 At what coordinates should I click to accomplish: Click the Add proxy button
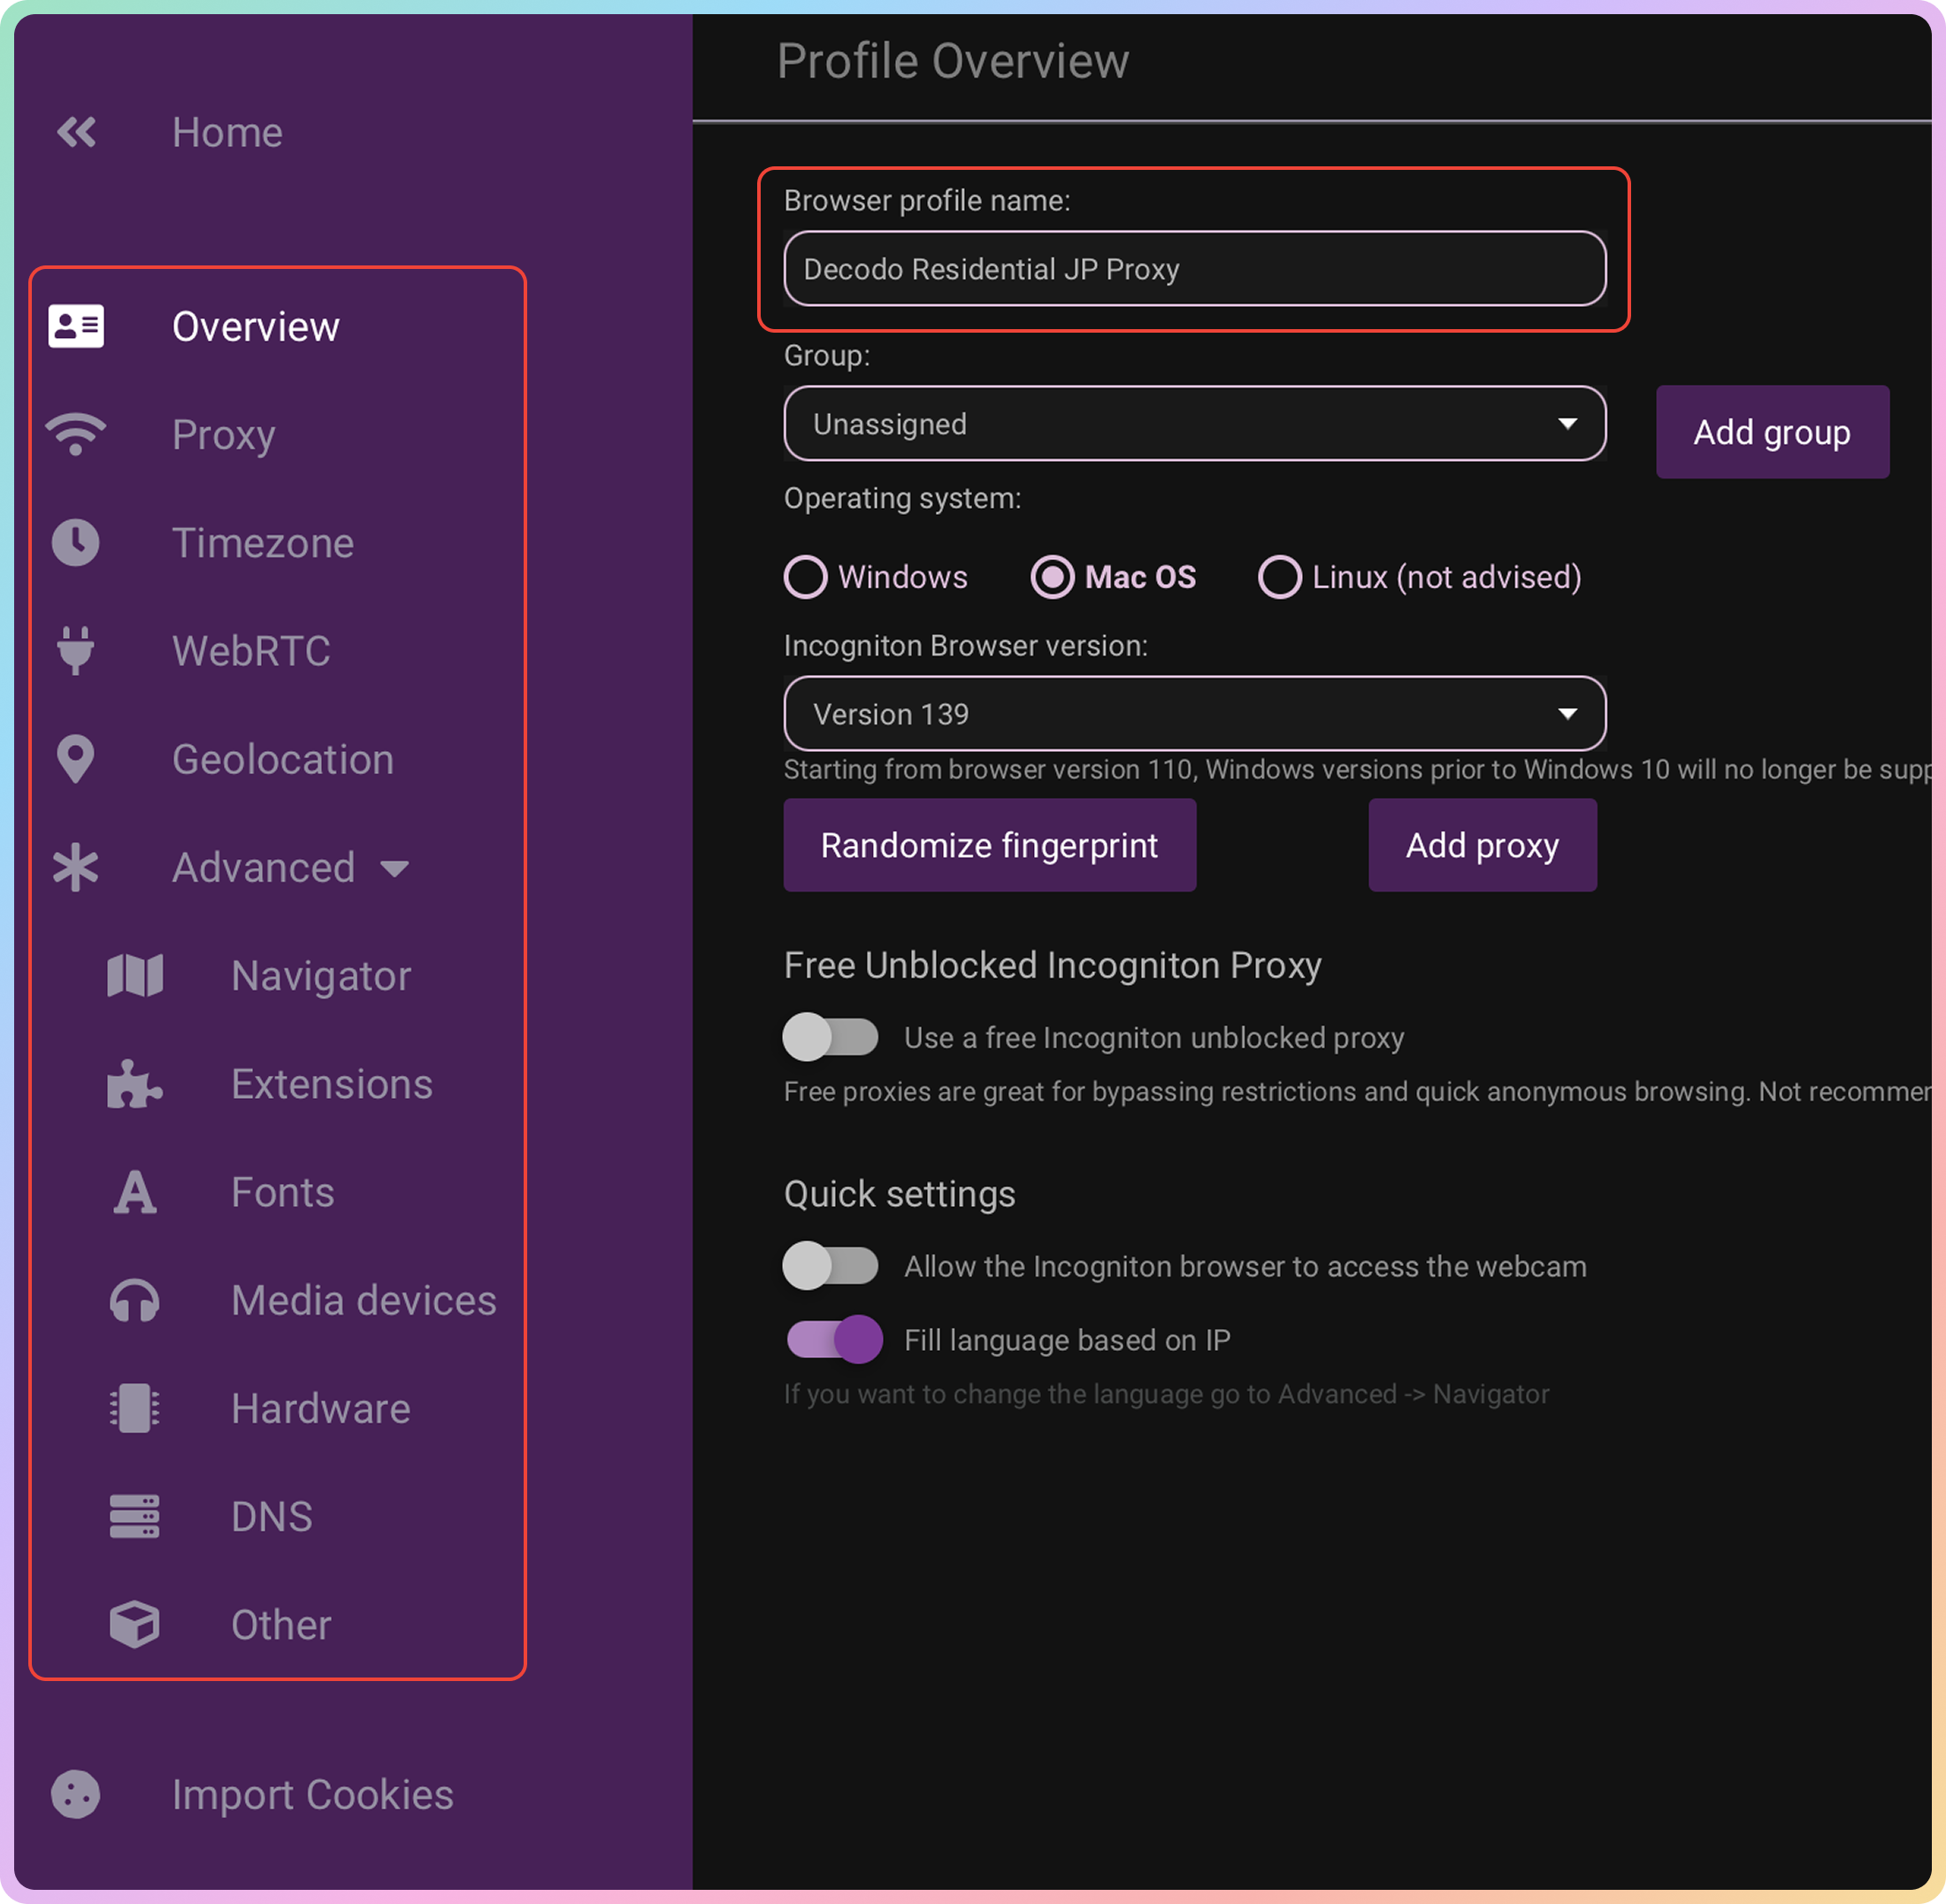pos(1481,845)
